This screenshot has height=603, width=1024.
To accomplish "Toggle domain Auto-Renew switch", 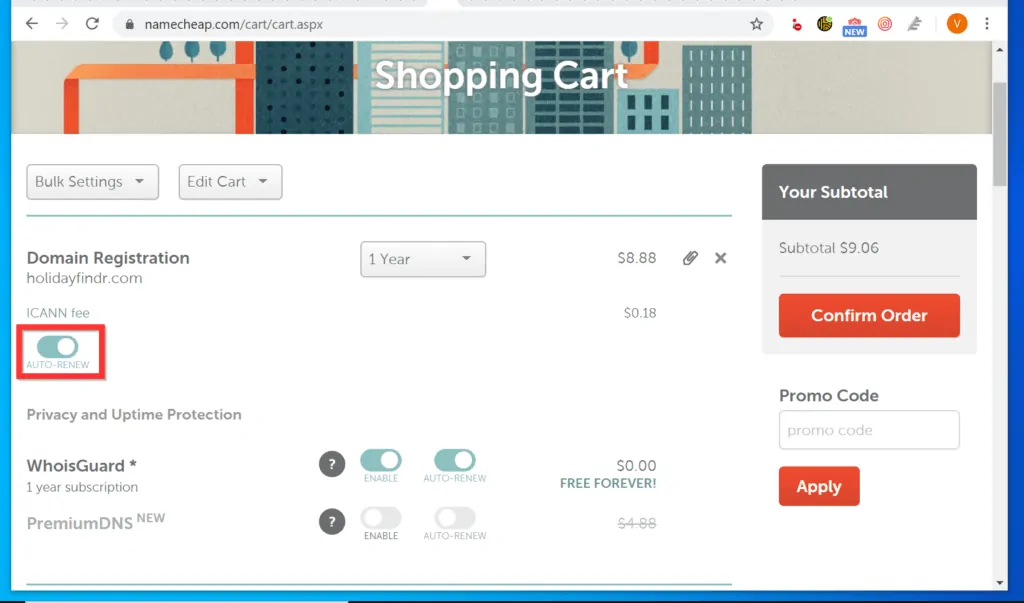I will pyautogui.click(x=57, y=347).
